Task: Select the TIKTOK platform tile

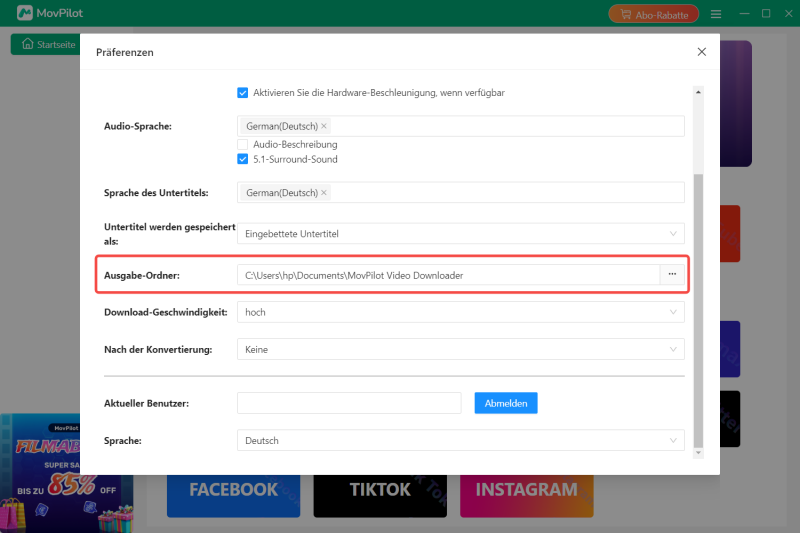Action: coord(380,496)
